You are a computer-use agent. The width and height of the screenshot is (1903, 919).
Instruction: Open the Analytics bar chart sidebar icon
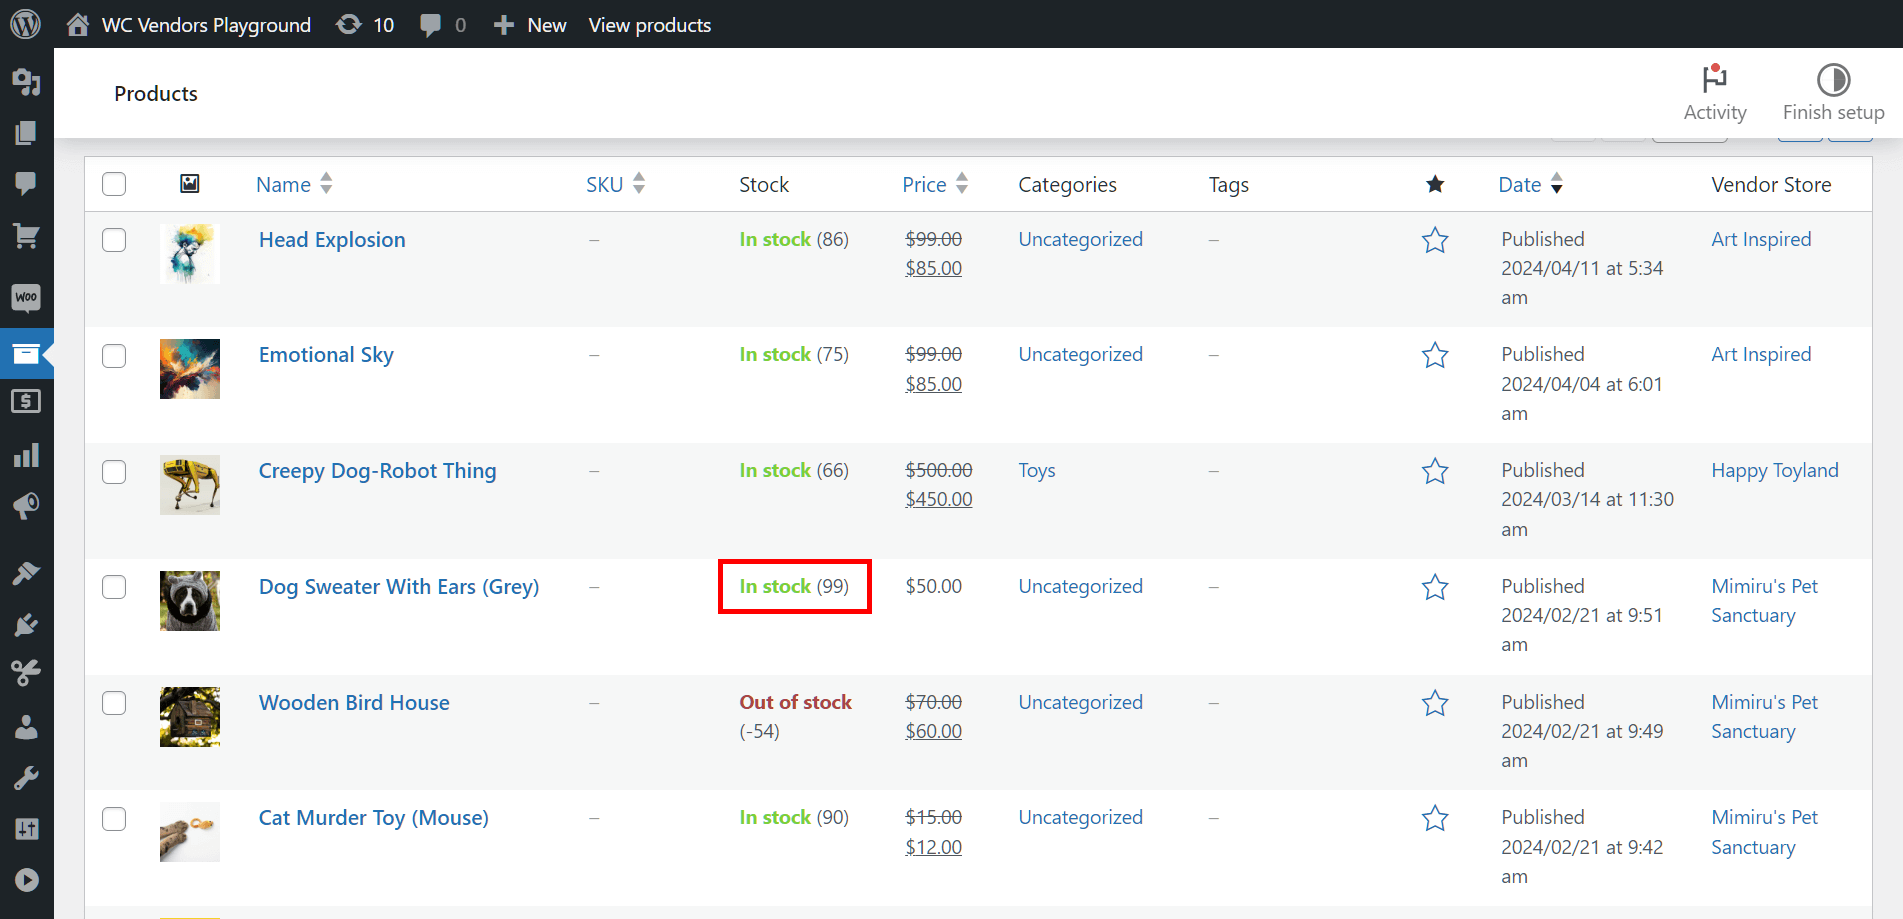click(26, 456)
